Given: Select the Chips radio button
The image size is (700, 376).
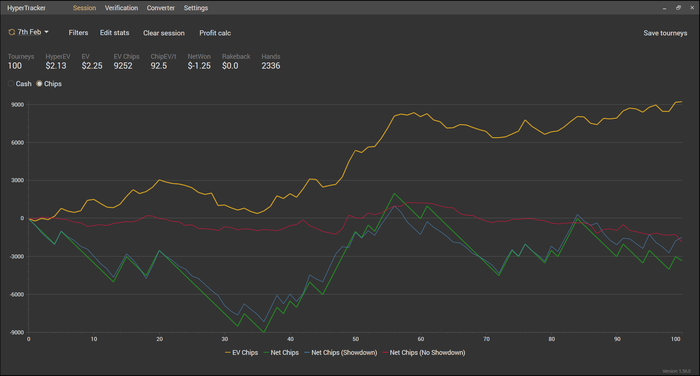Looking at the screenshot, I should click(x=39, y=84).
